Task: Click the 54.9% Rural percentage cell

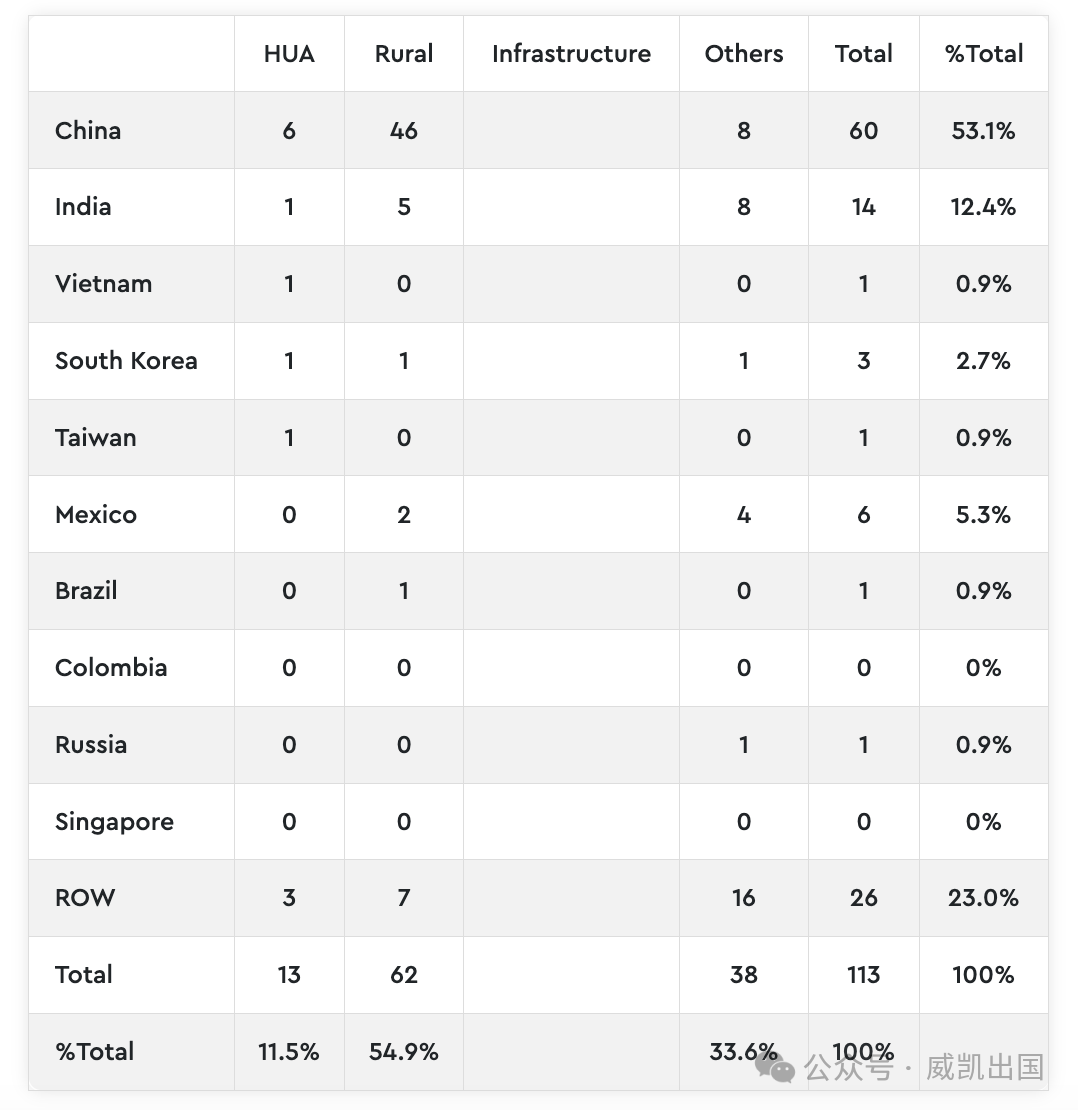Action: (x=404, y=1052)
